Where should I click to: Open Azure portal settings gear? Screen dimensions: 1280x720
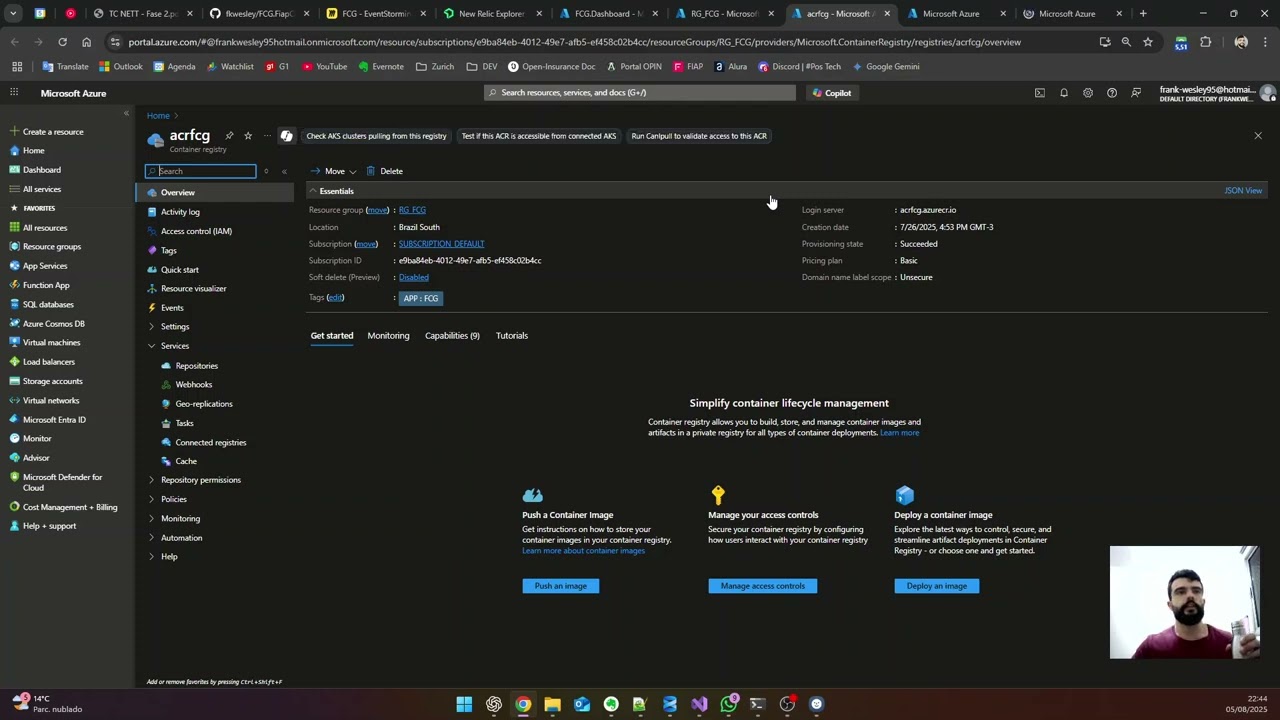coord(1088,93)
